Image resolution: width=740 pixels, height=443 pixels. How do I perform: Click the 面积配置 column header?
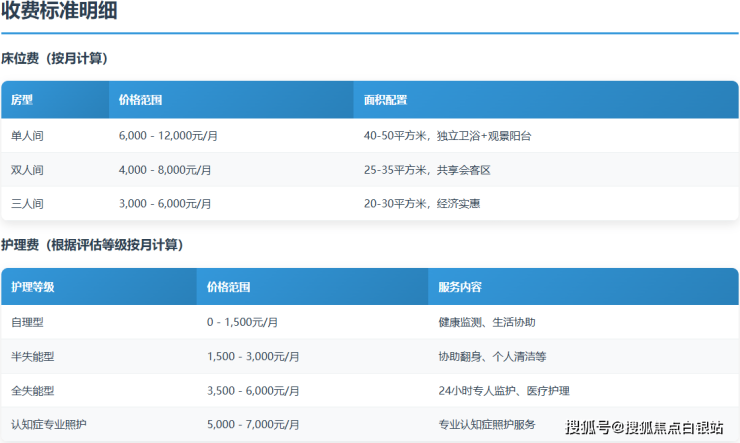385,100
